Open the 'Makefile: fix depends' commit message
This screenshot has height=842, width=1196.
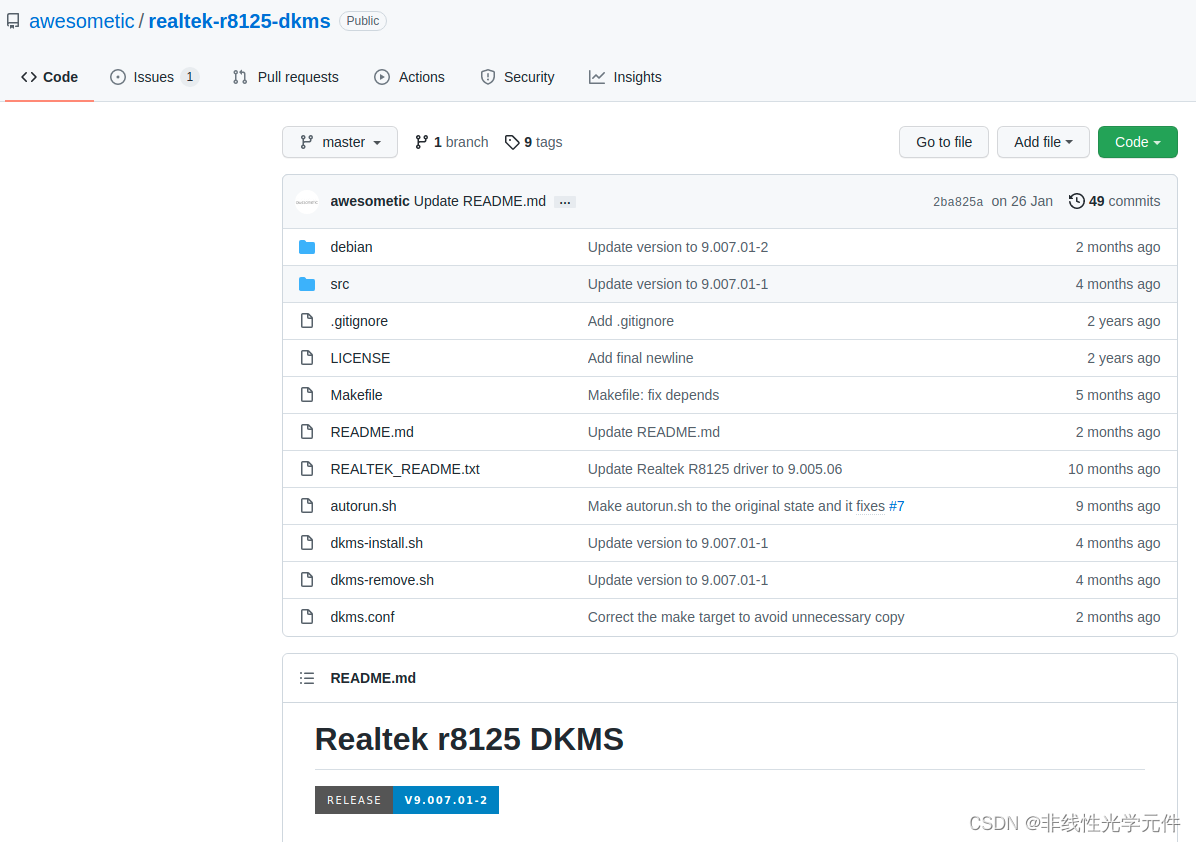coord(654,395)
